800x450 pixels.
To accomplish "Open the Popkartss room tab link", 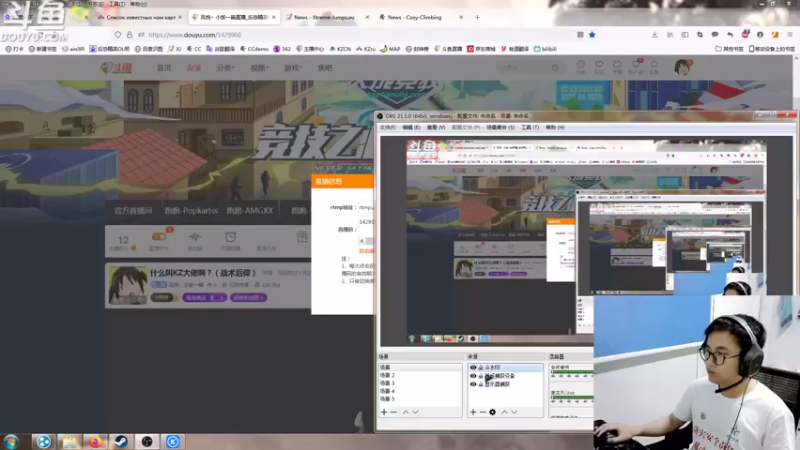I will pyautogui.click(x=191, y=210).
